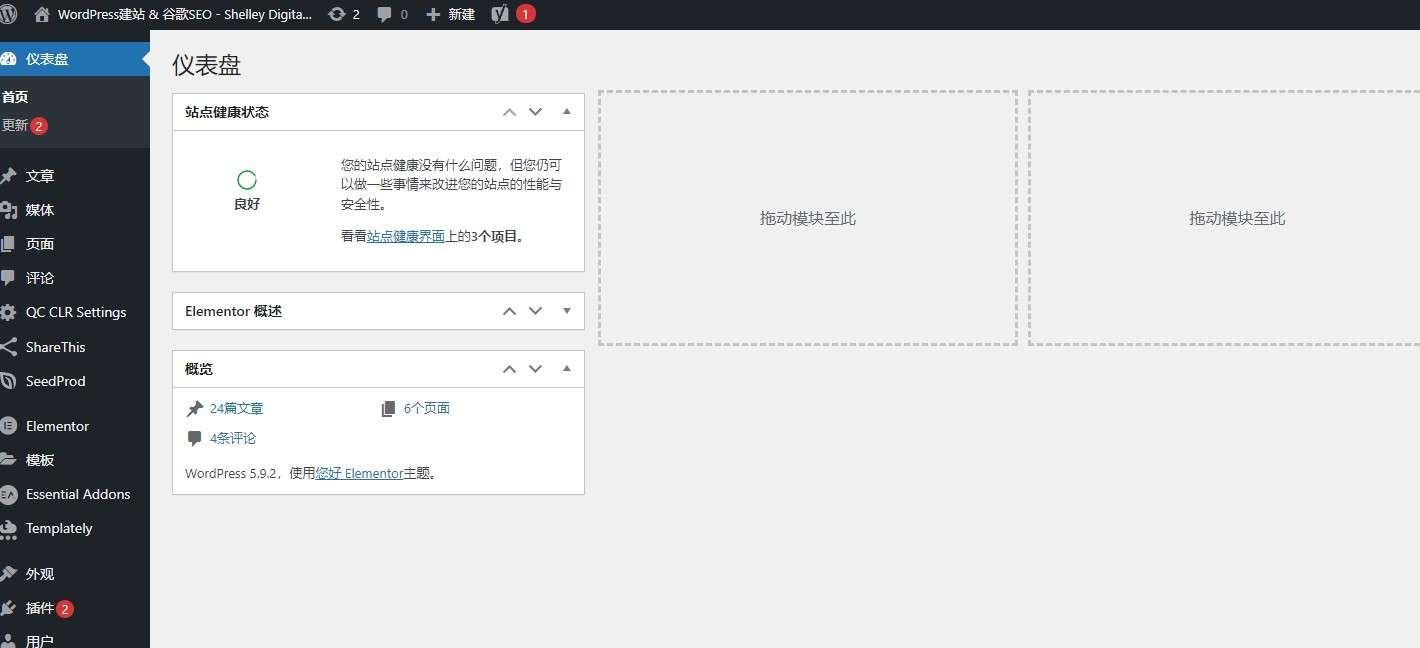Expand the Elementor 概述 widget
1420x648 pixels.
pos(567,311)
